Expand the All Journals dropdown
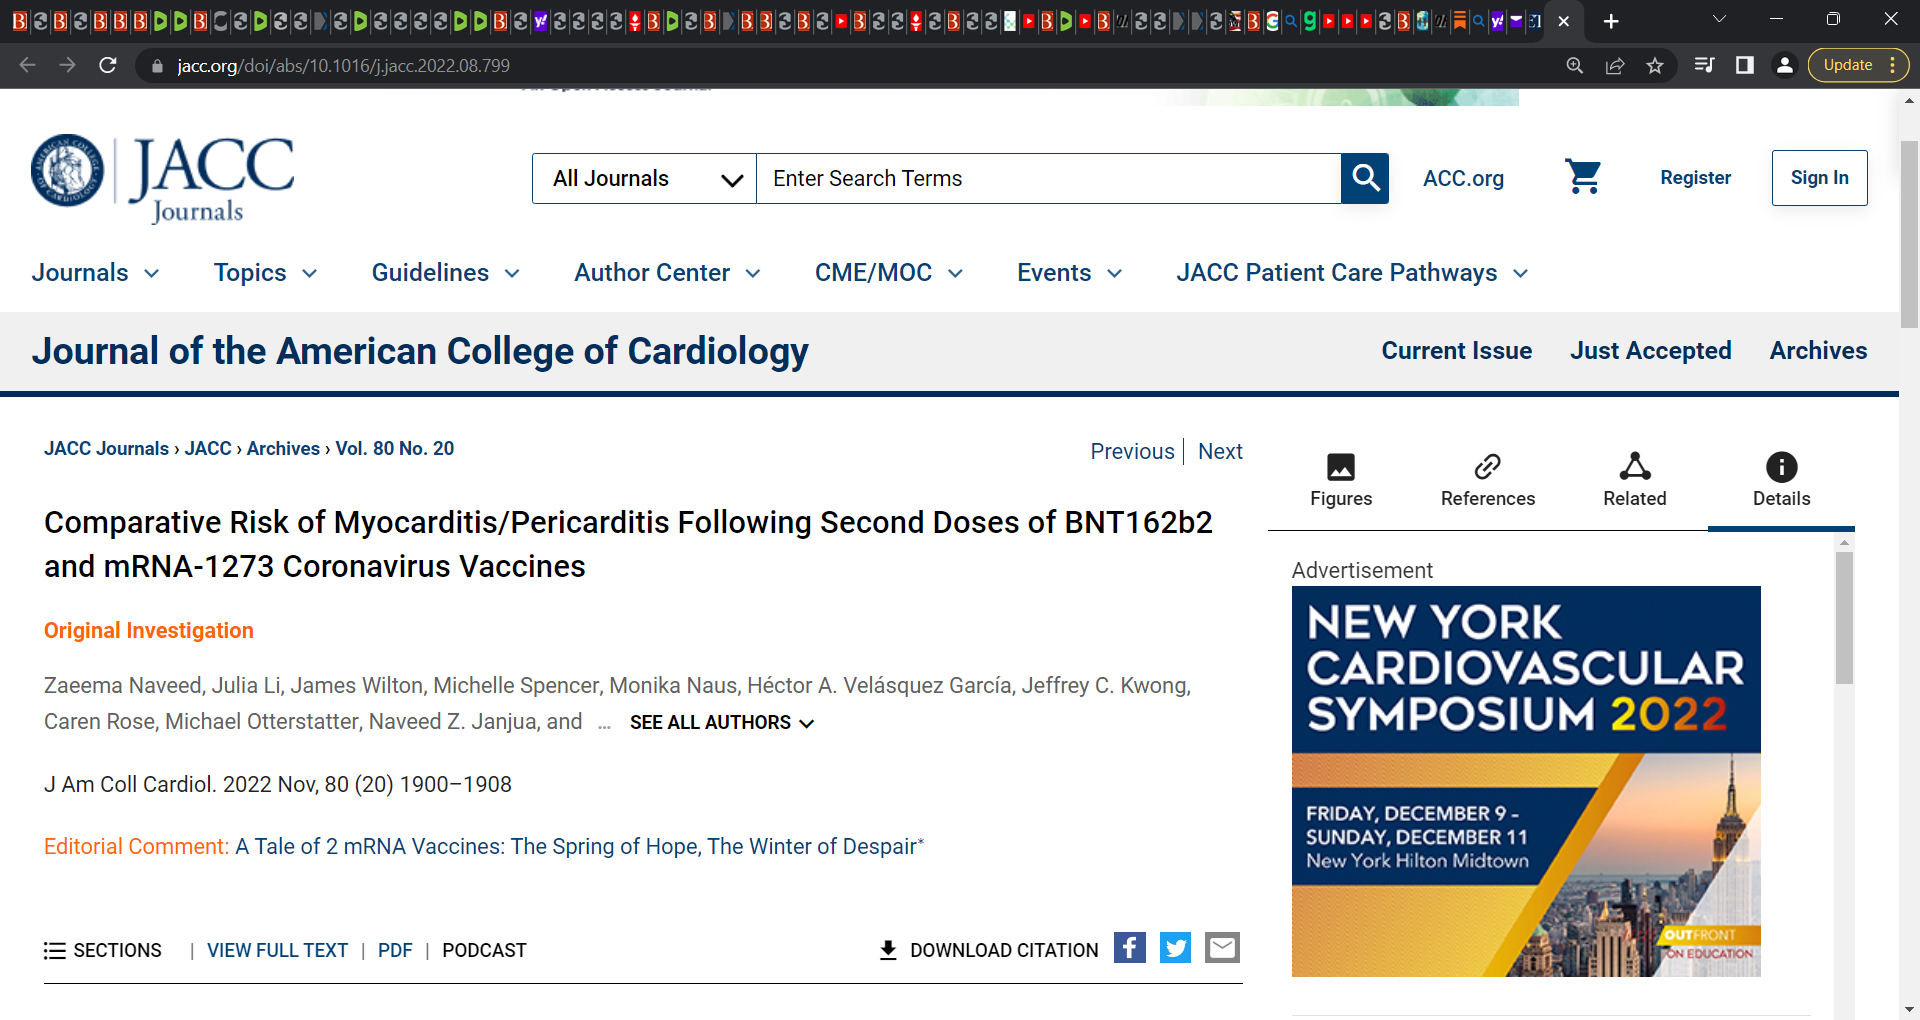1920x1020 pixels. tap(643, 178)
